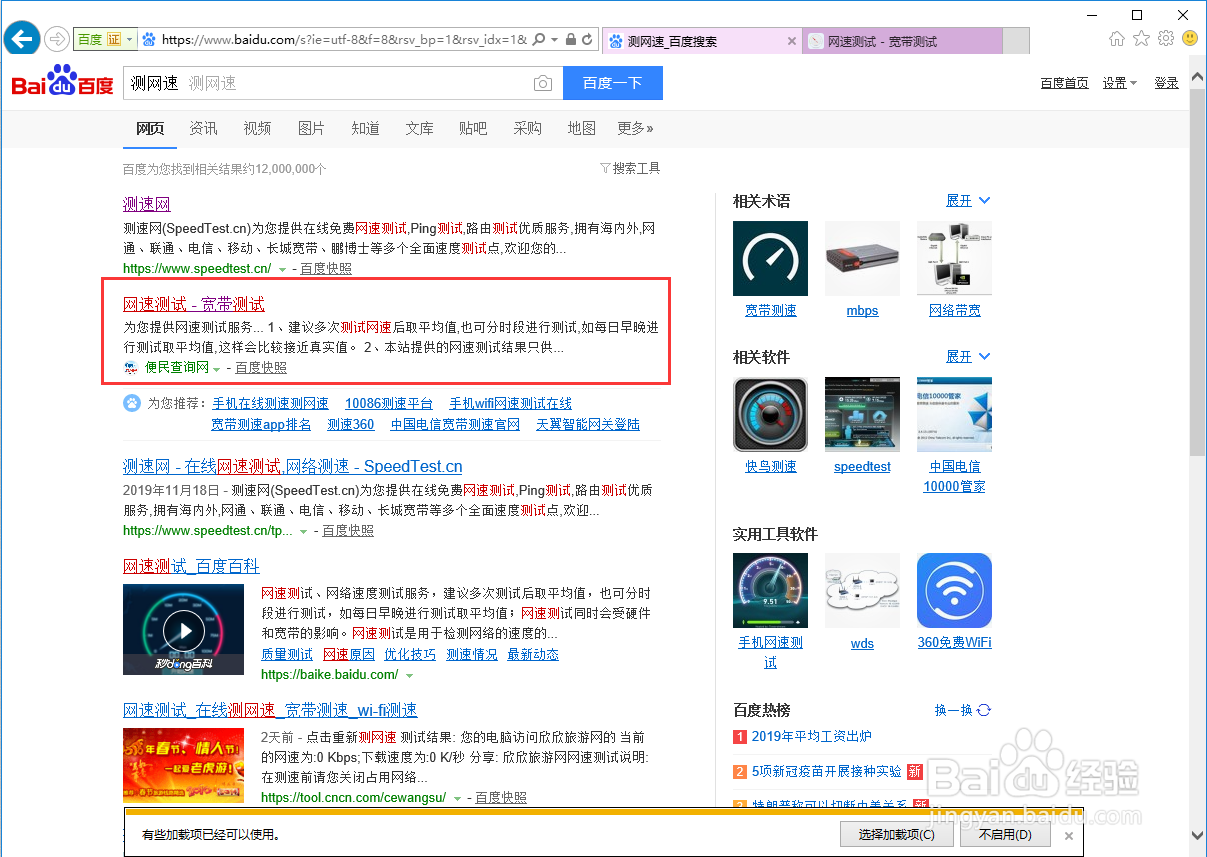
Task: Click the search query input box
Action: pos(342,83)
